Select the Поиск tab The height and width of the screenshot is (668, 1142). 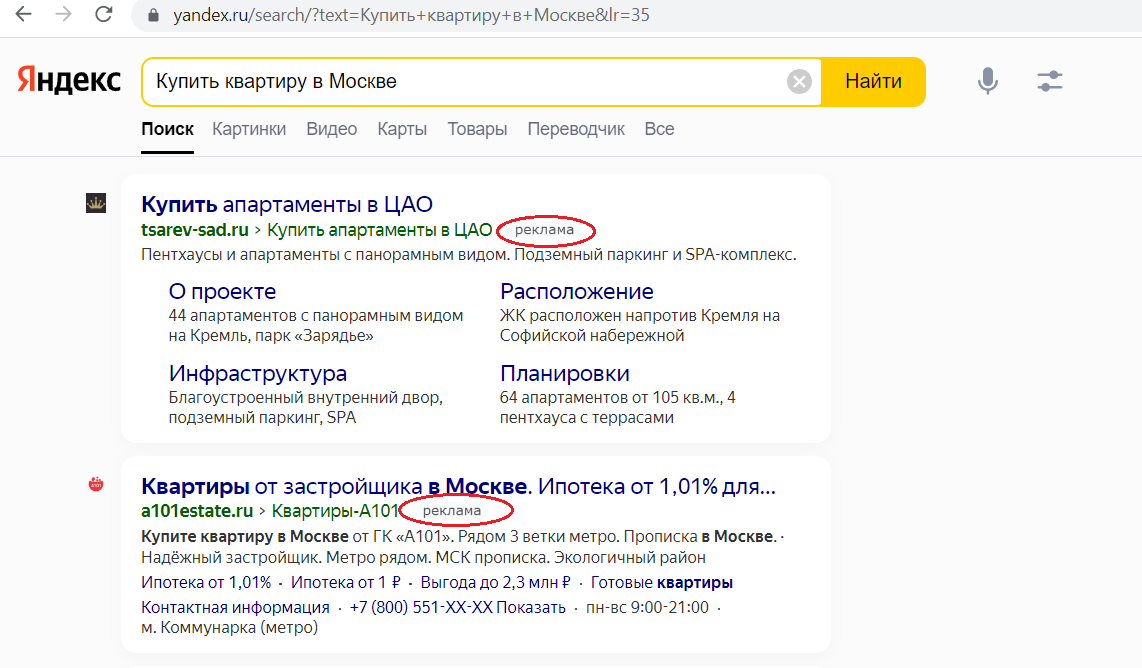coord(168,130)
